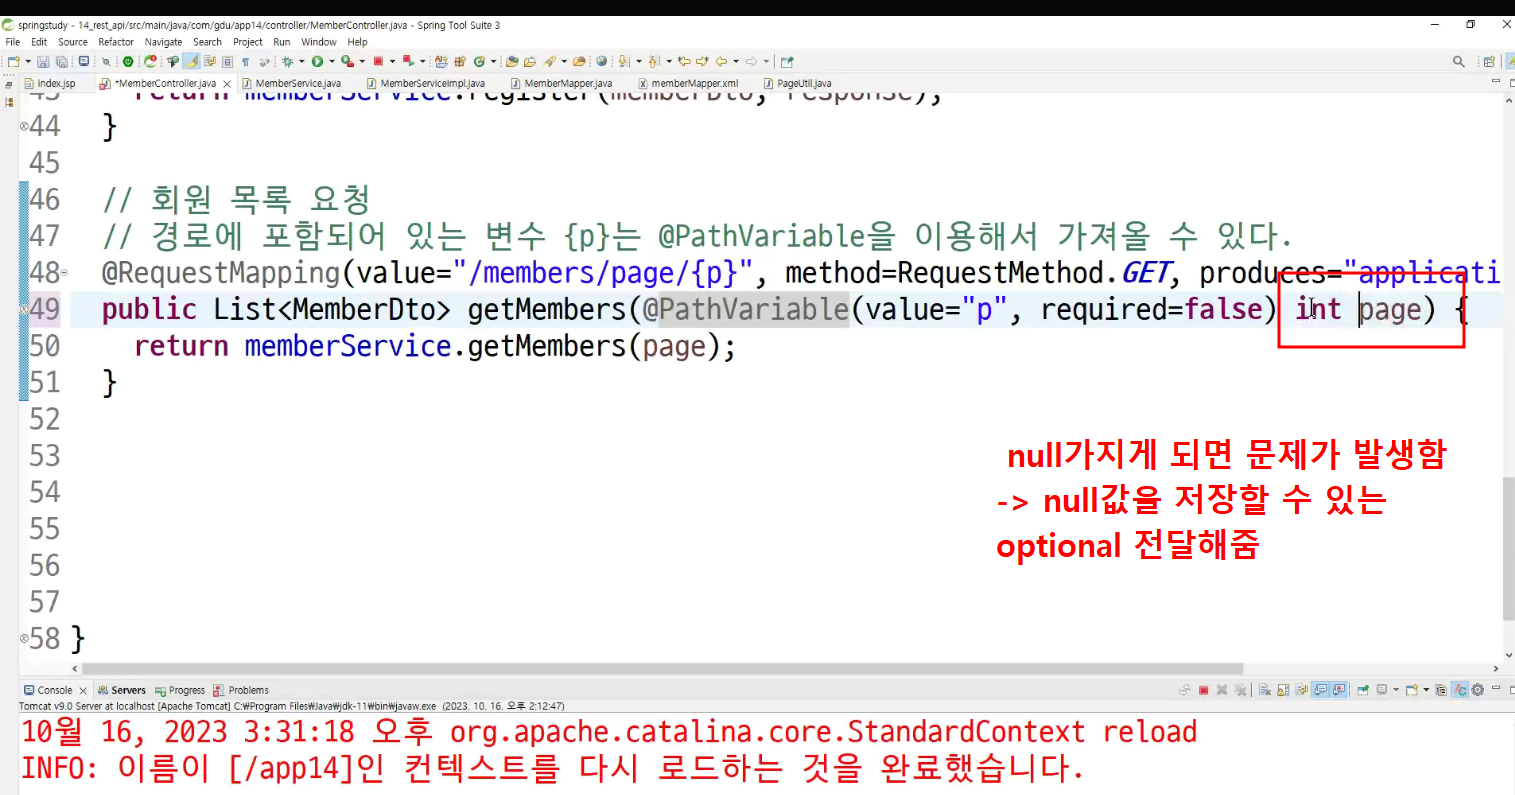
Task: Click the Forward navigation arrow in the toolbar
Action: pos(751,62)
